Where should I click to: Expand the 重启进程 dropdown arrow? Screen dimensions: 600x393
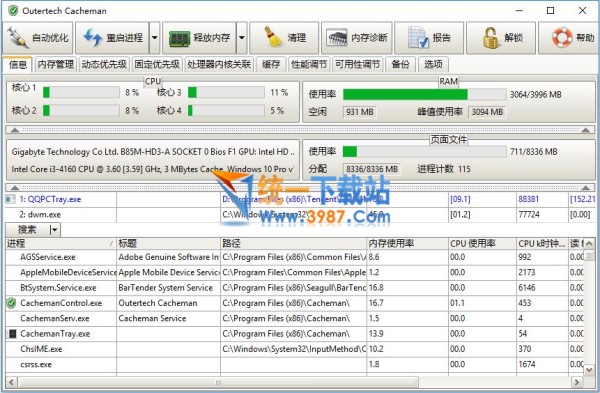[155, 38]
